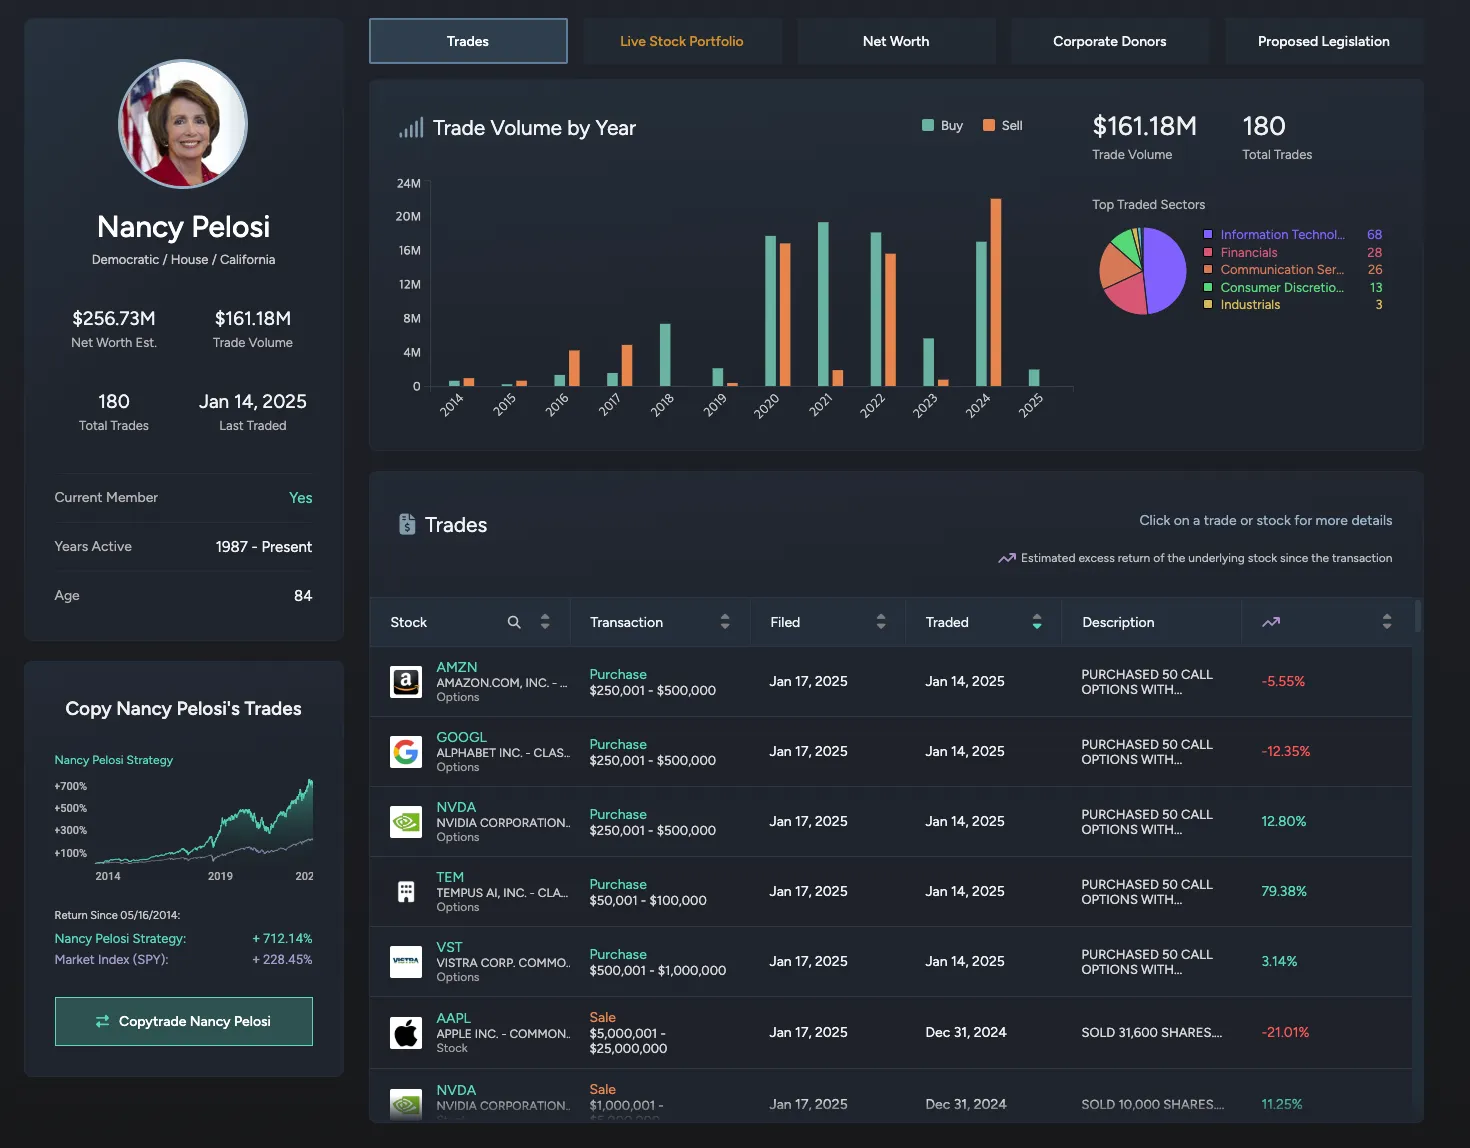The width and height of the screenshot is (1470, 1148).
Task: Open the GOOGL ticker link
Action: (x=461, y=737)
